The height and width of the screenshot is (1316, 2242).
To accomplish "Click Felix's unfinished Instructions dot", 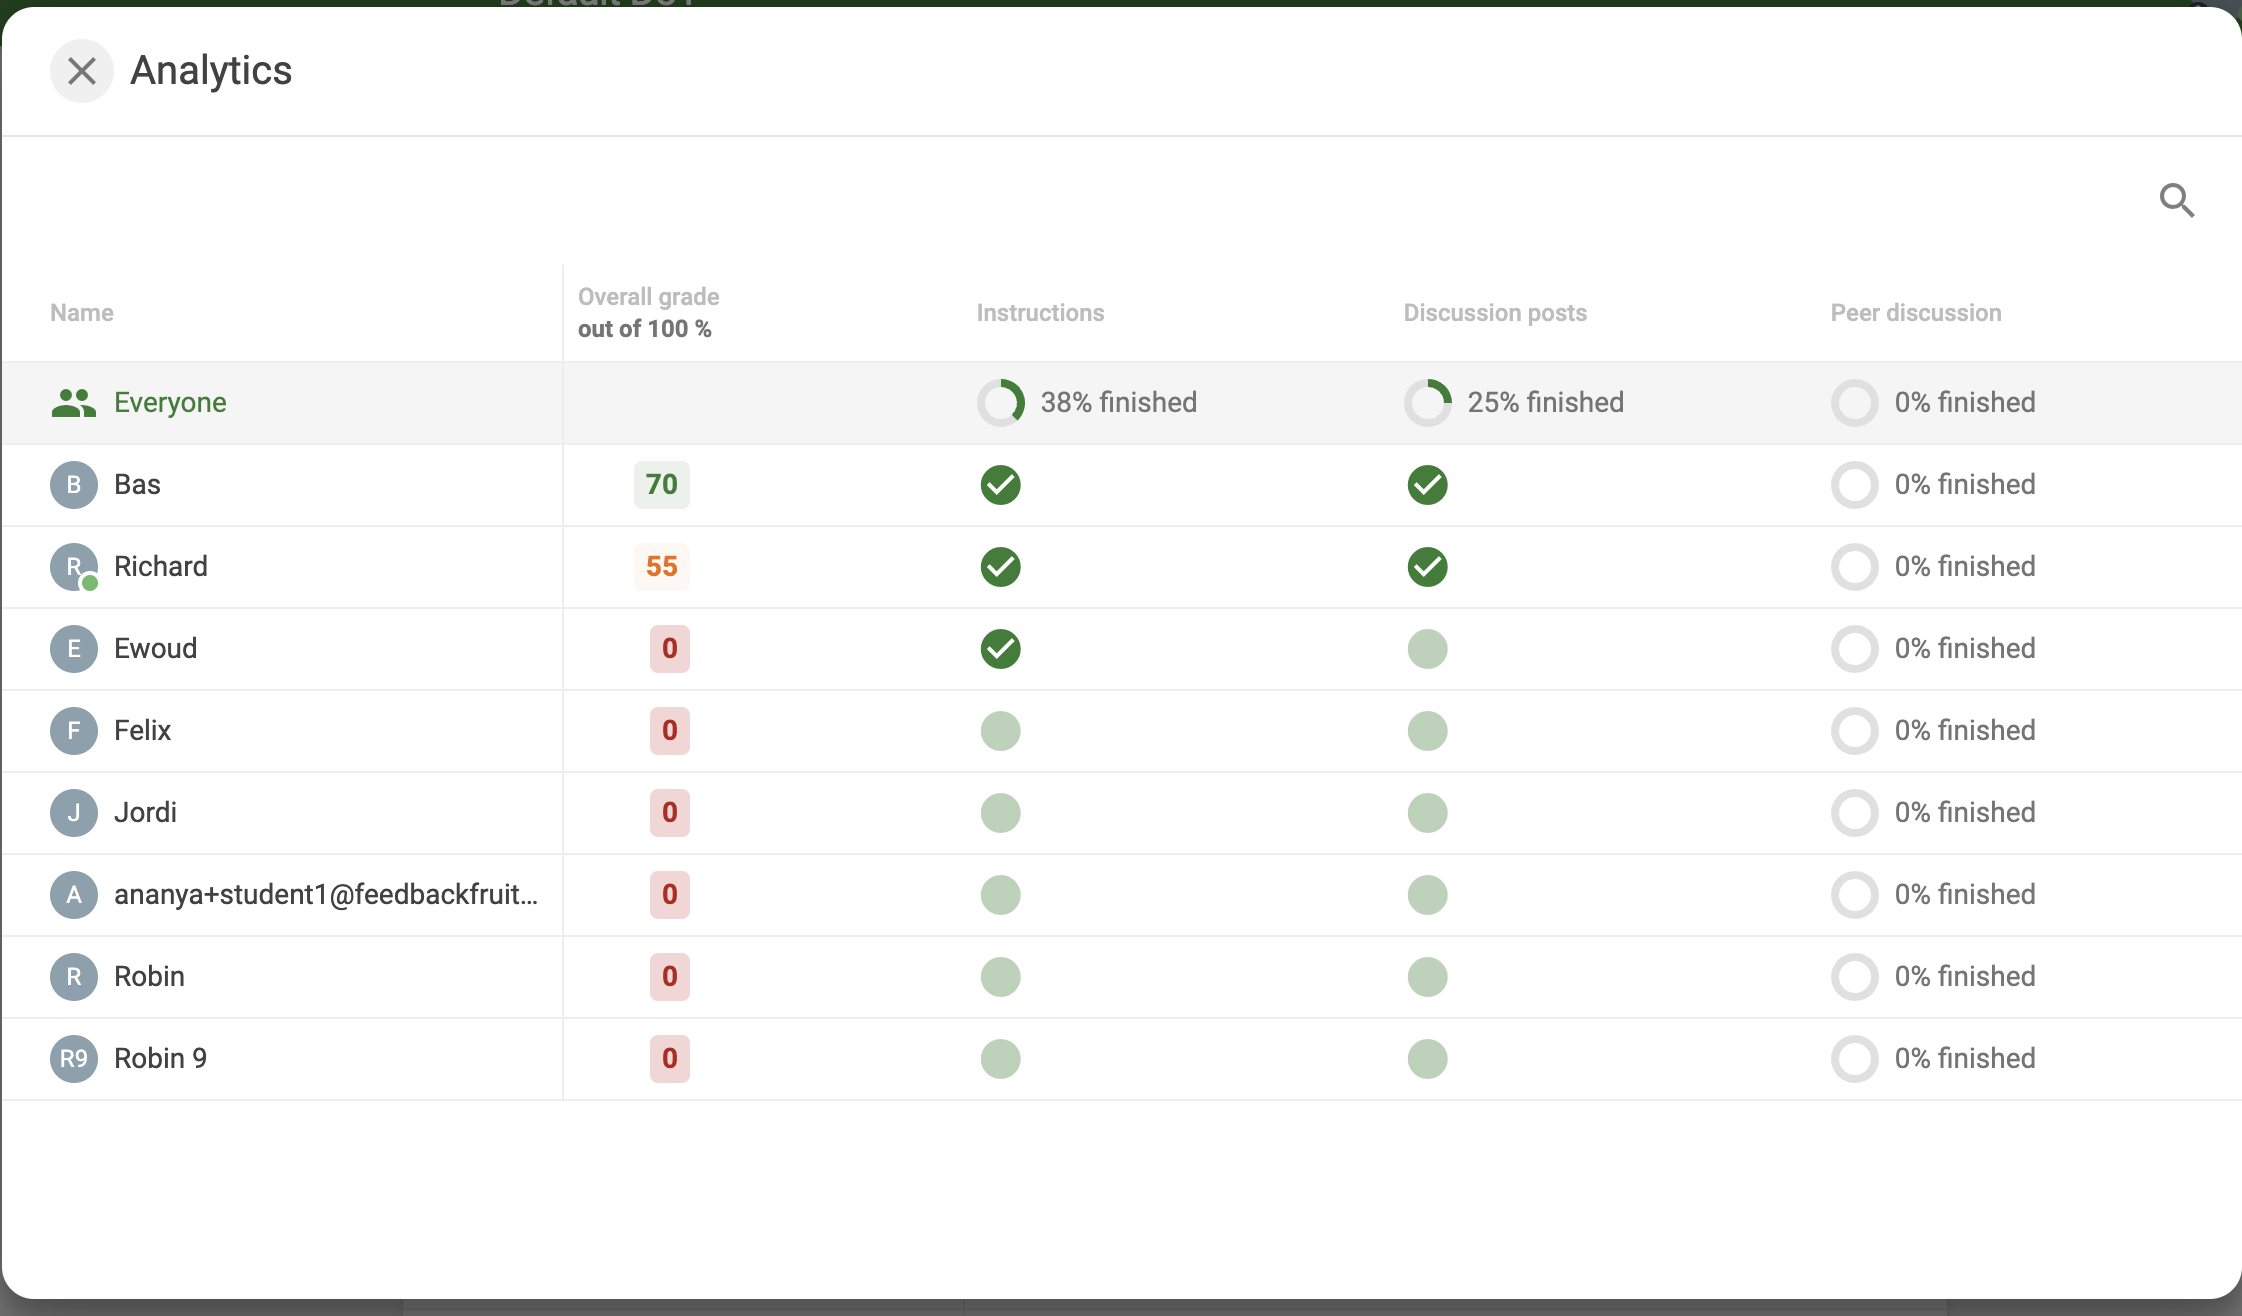I will (x=1001, y=731).
